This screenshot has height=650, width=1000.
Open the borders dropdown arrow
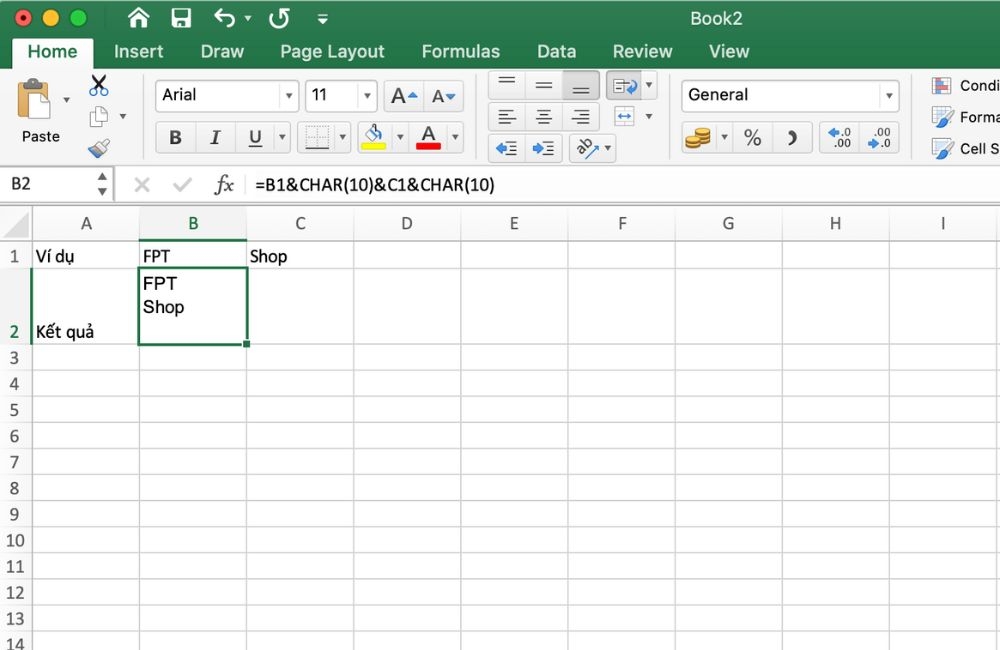point(342,137)
